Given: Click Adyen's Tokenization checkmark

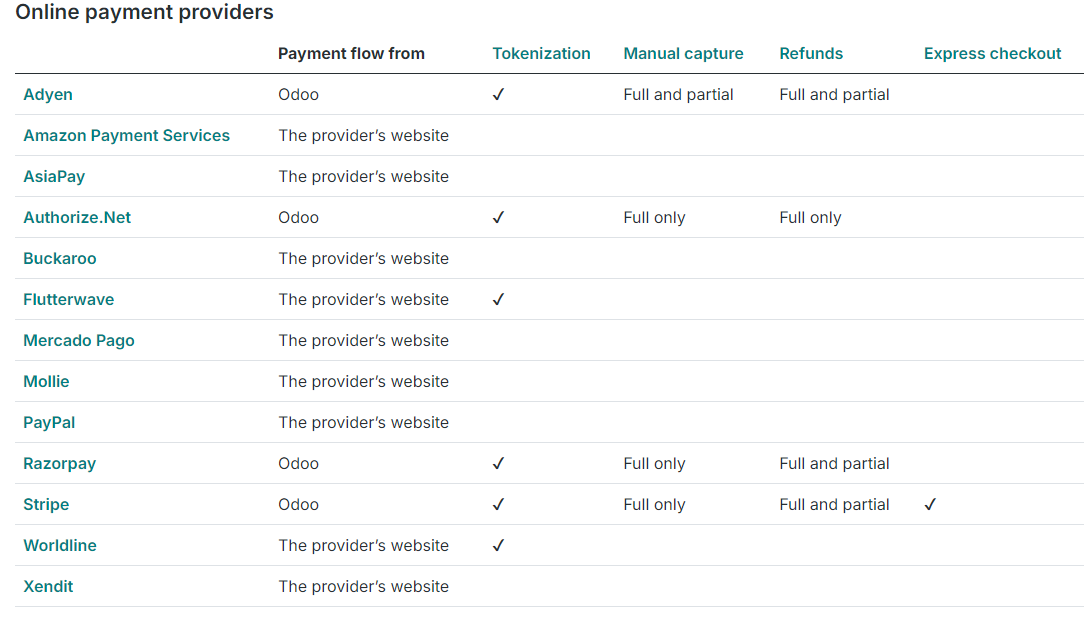Looking at the screenshot, I should [x=498, y=95].
